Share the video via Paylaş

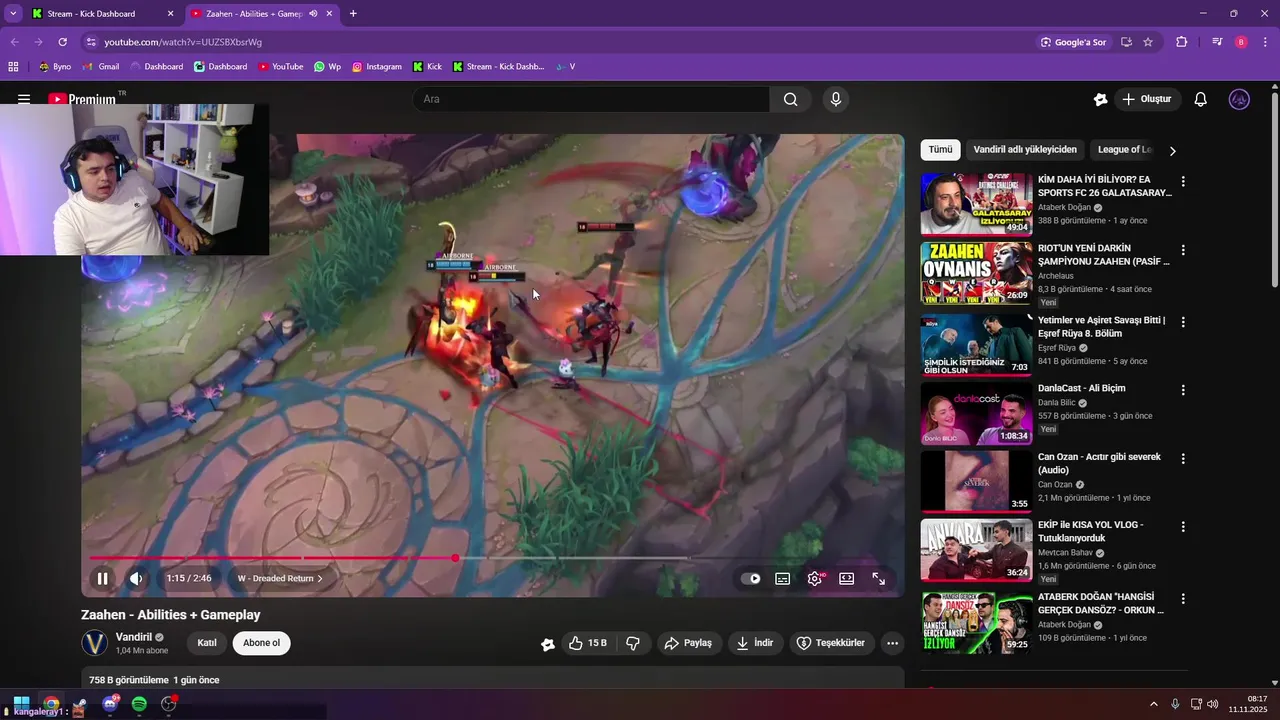point(688,643)
